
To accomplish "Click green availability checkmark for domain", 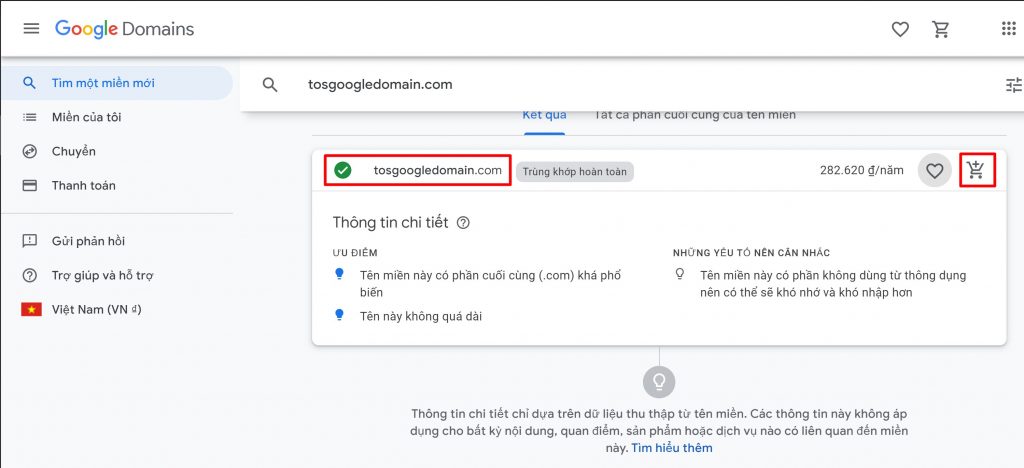I will [343, 171].
